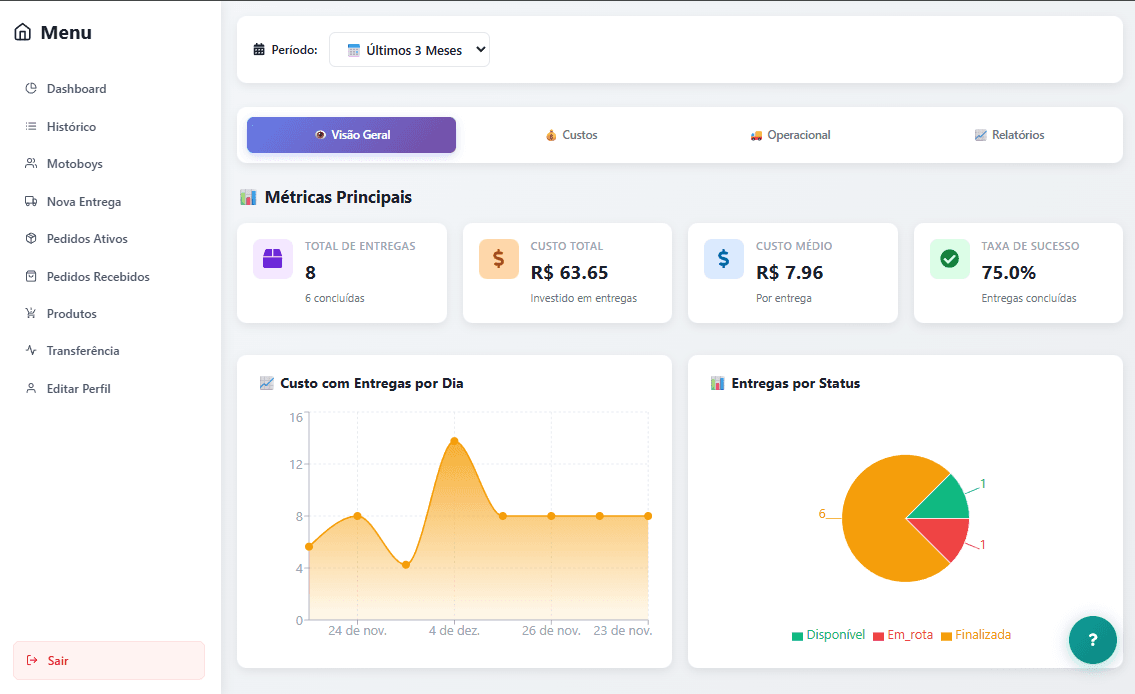
Task: Click the green checkmark icon on Taxa de Sucesso
Action: (x=949, y=259)
